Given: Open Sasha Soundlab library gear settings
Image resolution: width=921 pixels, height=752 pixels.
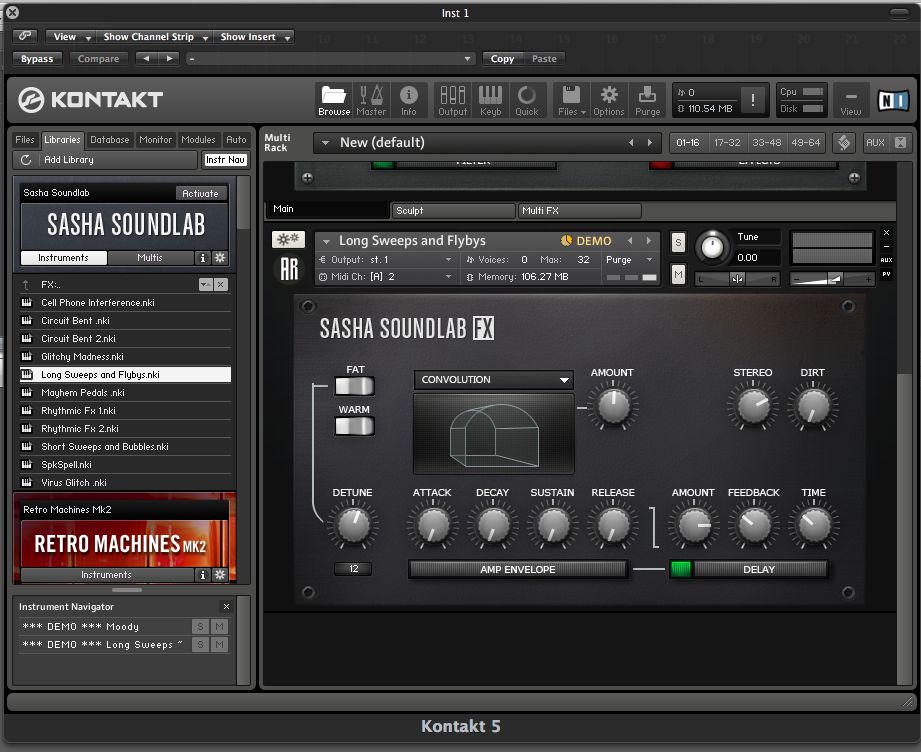Looking at the screenshot, I should 220,258.
